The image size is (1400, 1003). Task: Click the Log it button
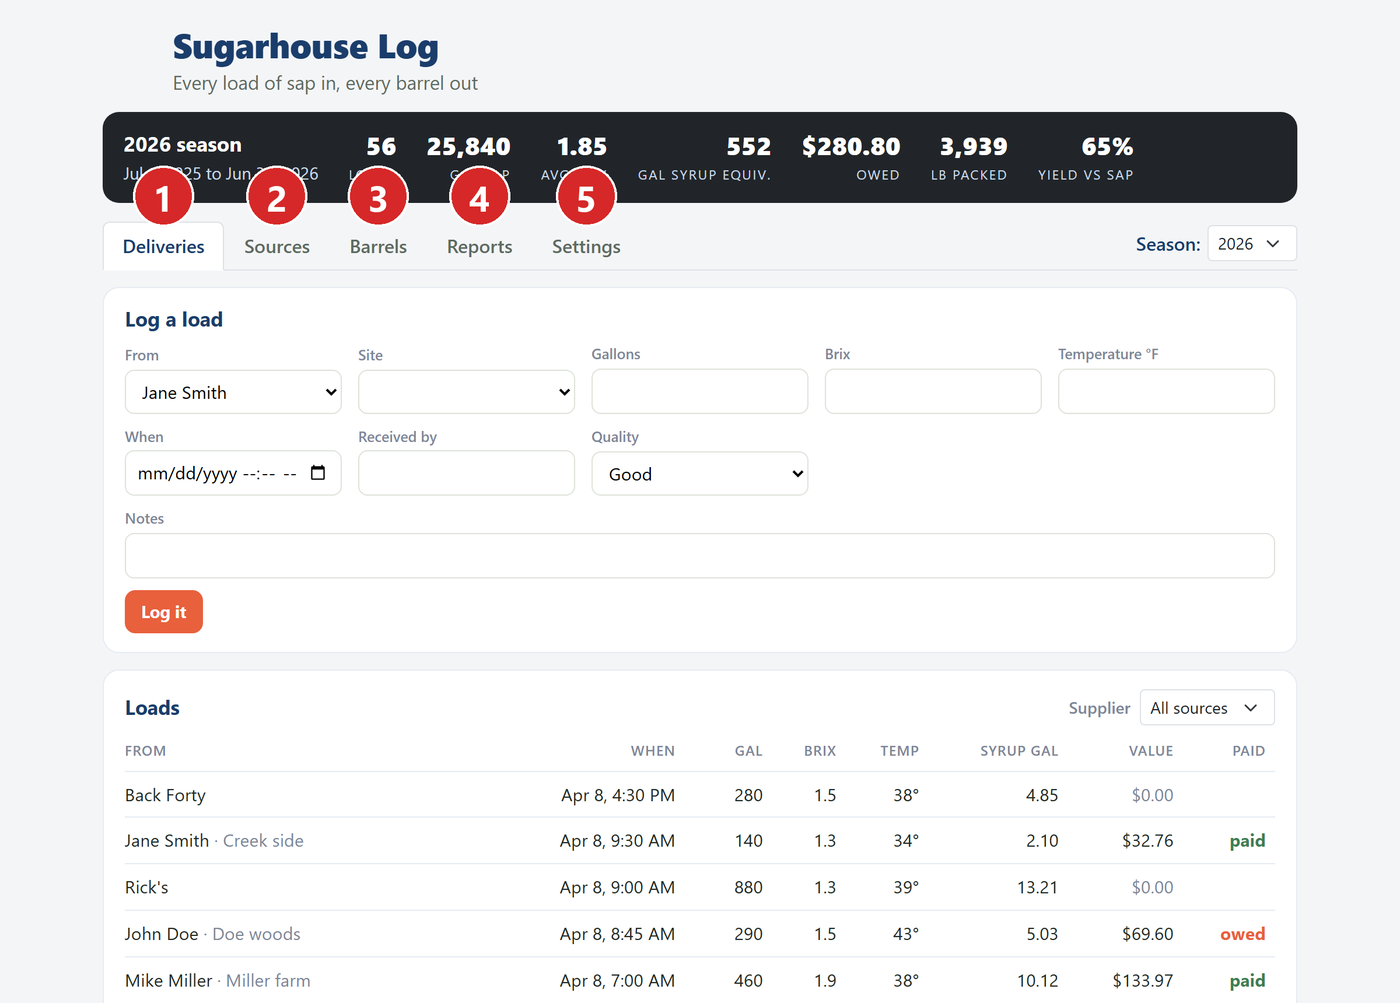(164, 612)
